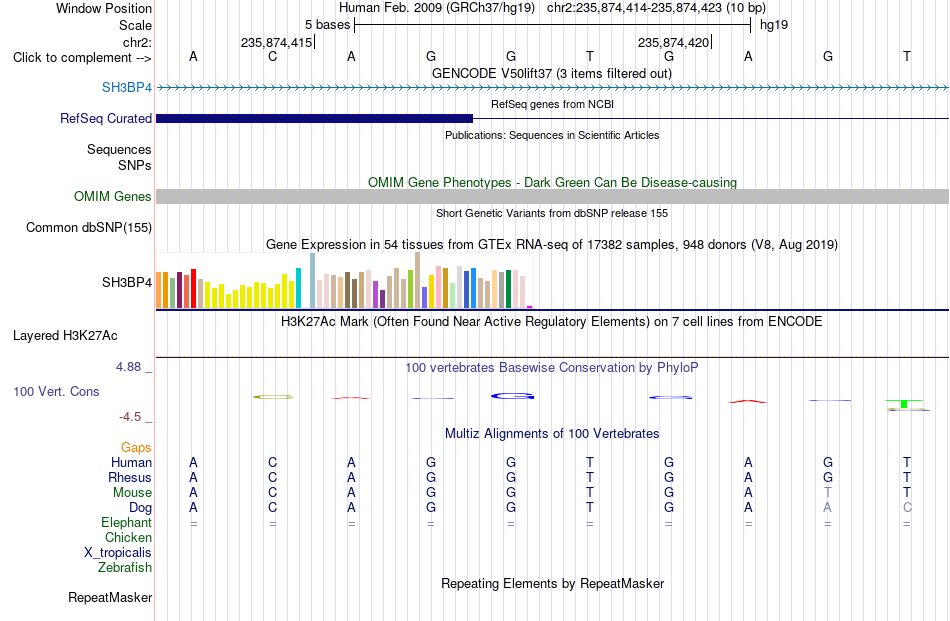This screenshot has height=621, width=950.
Task: Open the RefSeq Curated track label
Action: click(106, 118)
